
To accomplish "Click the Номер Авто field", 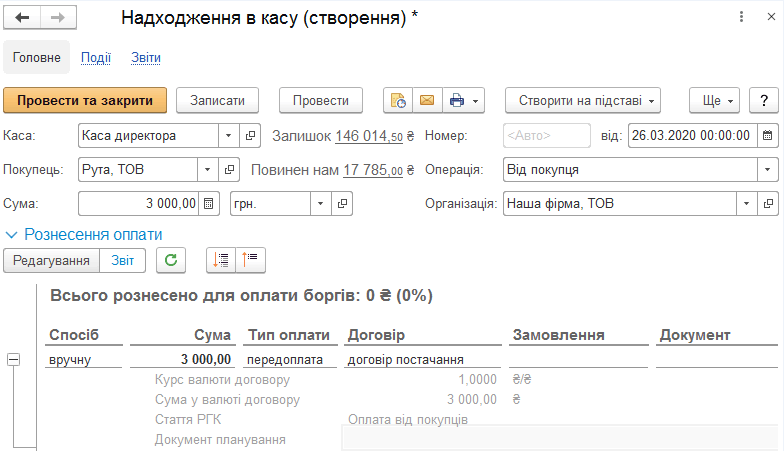I will point(546,136).
